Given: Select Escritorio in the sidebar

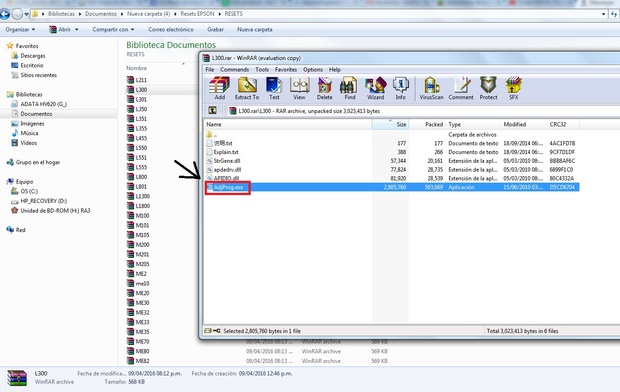Looking at the screenshot, I should coord(27,65).
